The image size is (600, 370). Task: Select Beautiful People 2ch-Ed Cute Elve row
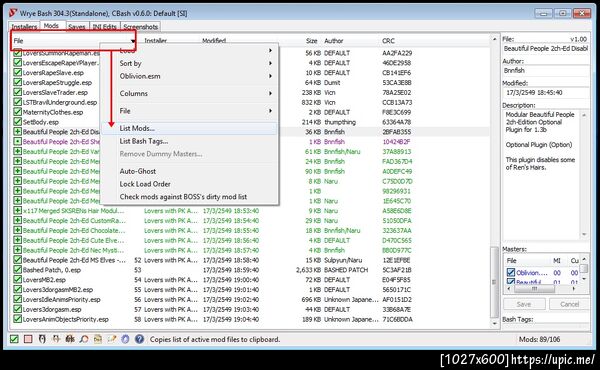[251, 240]
